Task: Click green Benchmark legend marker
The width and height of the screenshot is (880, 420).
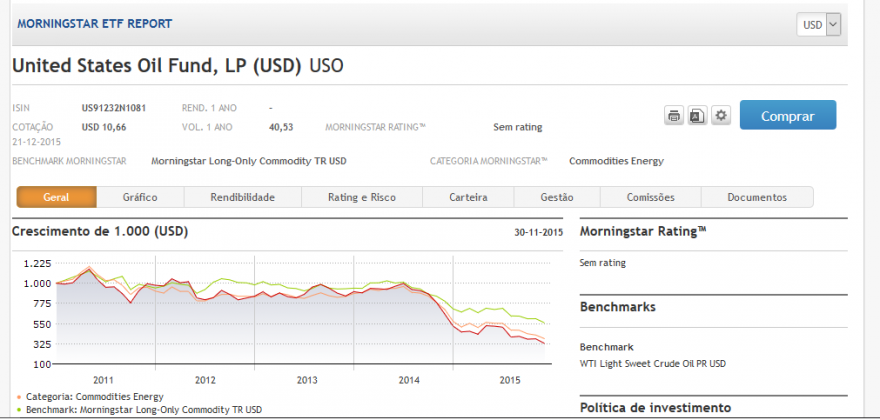Action: click(20, 410)
